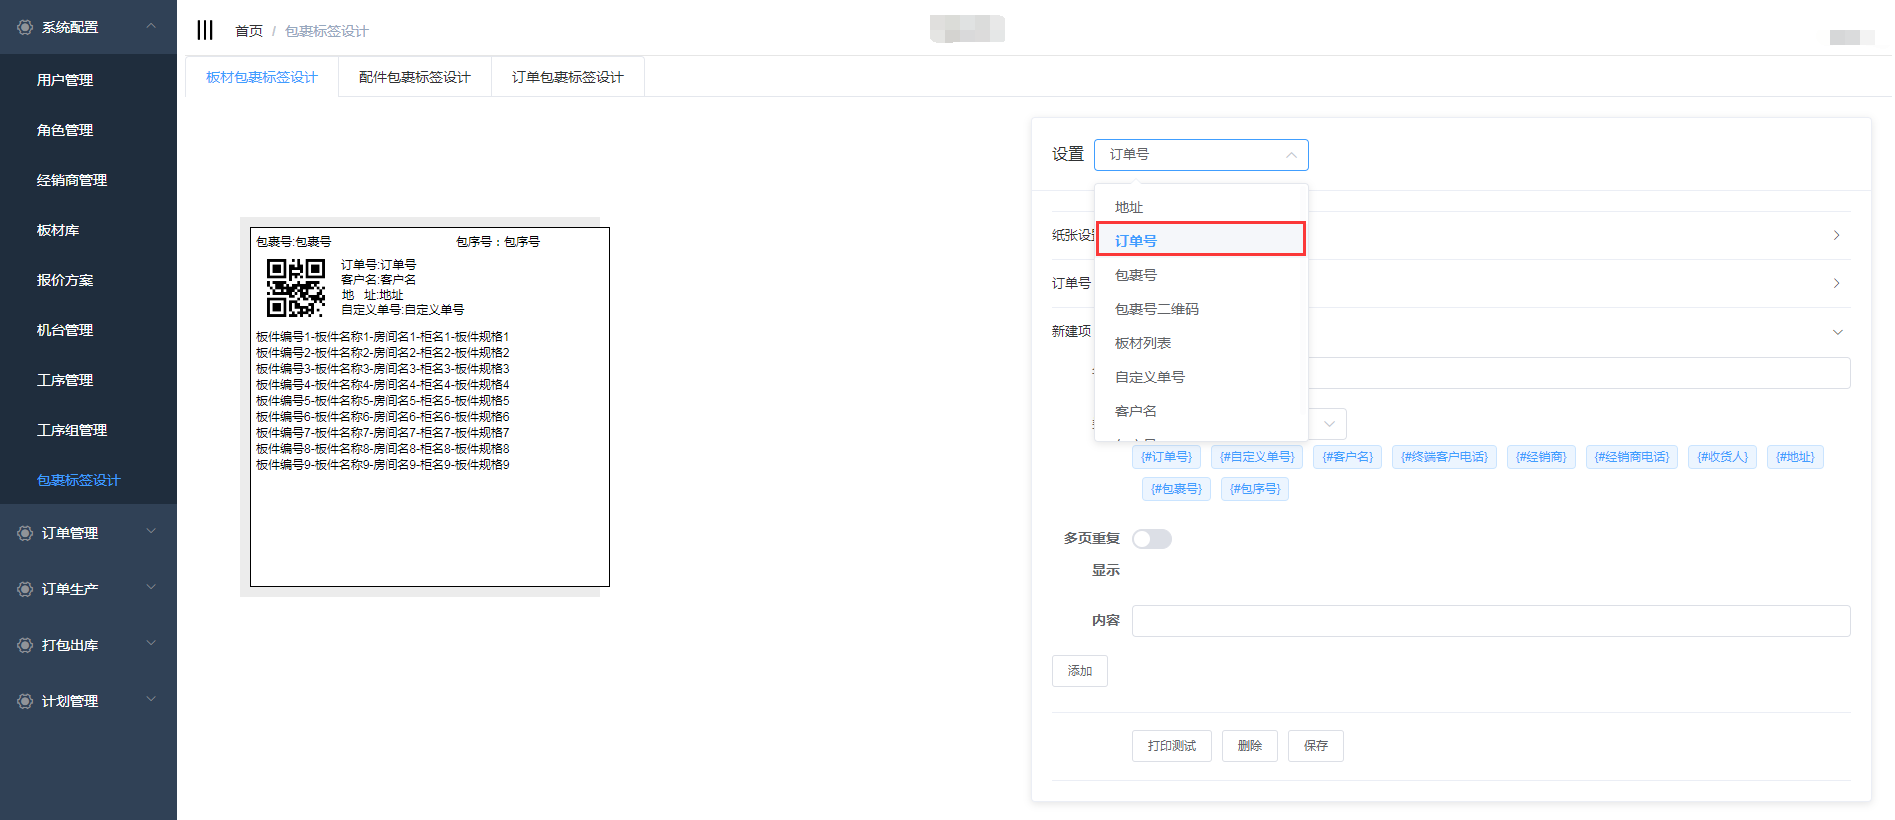Image resolution: width=1895 pixels, height=820 pixels.
Task: Toggle the 多页重复显示 switch
Action: coord(1151,539)
